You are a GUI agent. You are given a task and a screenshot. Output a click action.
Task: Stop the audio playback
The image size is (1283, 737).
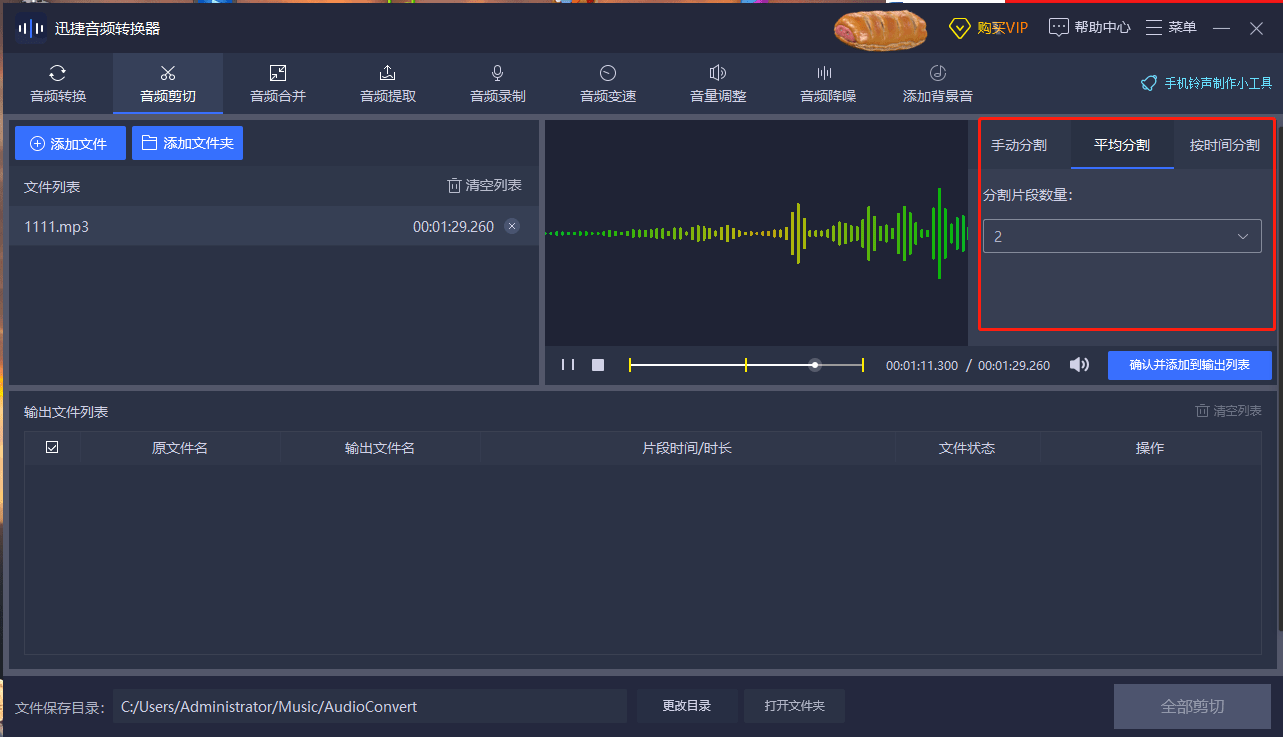pyautogui.click(x=598, y=365)
